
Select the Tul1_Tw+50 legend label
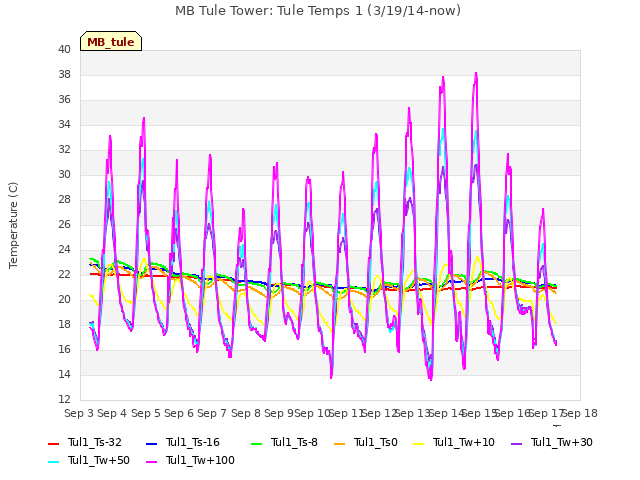pyautogui.click(x=99, y=460)
